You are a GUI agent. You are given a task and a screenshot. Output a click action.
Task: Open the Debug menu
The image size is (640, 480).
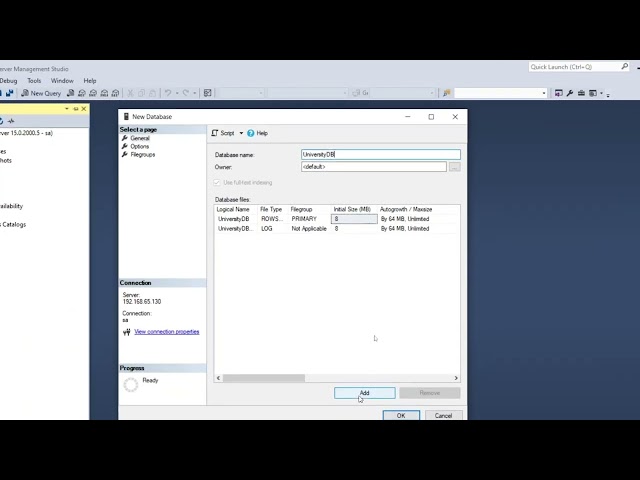click(x=8, y=81)
